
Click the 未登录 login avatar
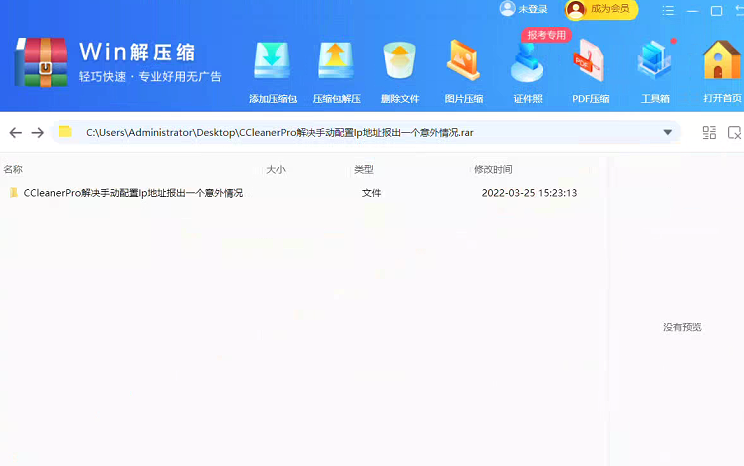click(507, 9)
